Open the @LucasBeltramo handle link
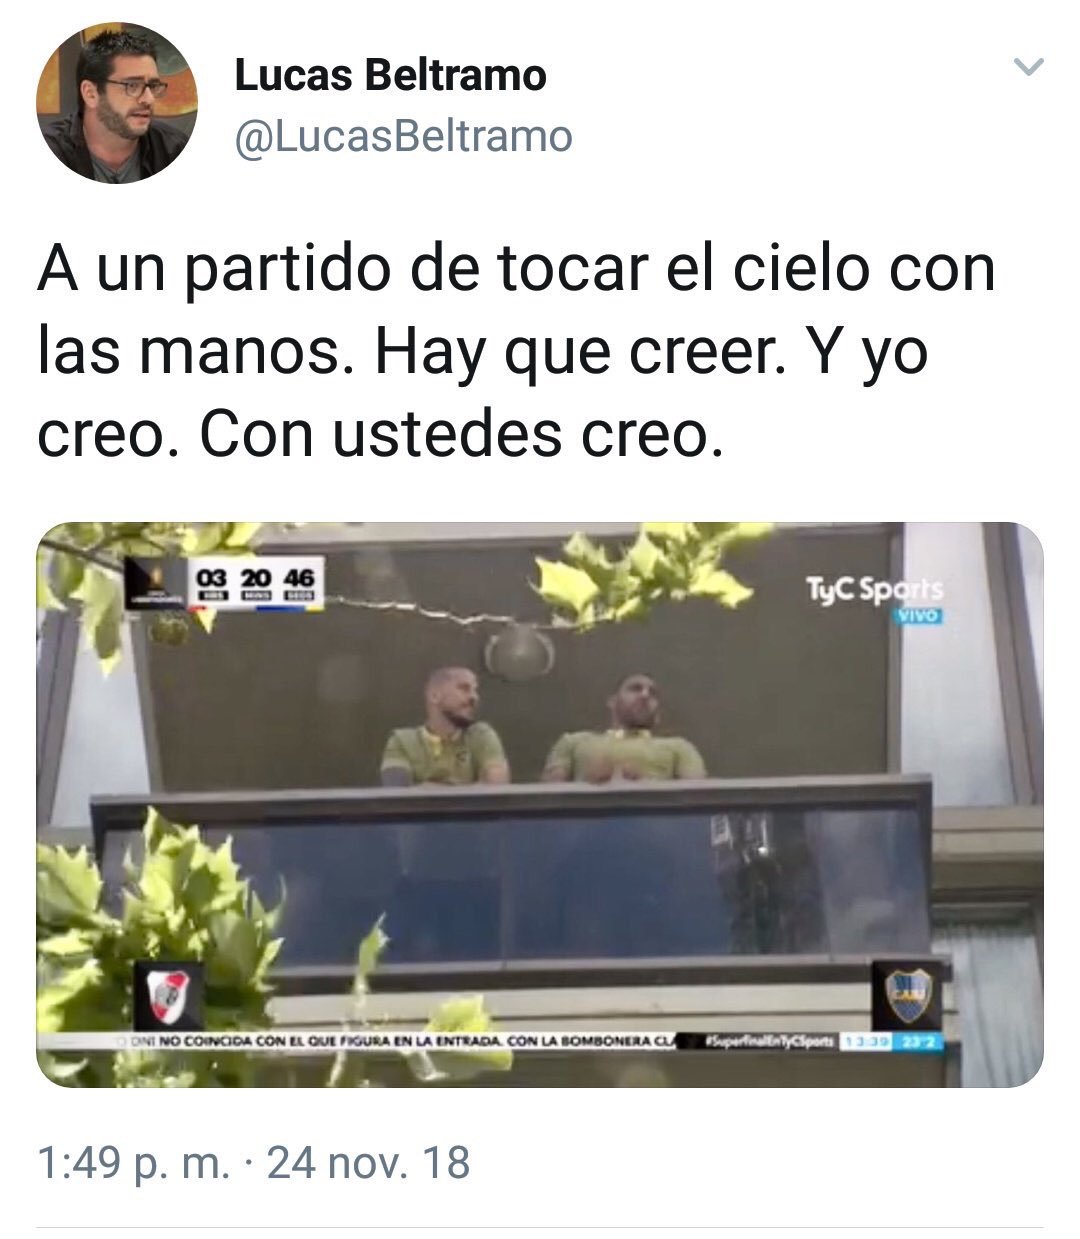 (403, 137)
